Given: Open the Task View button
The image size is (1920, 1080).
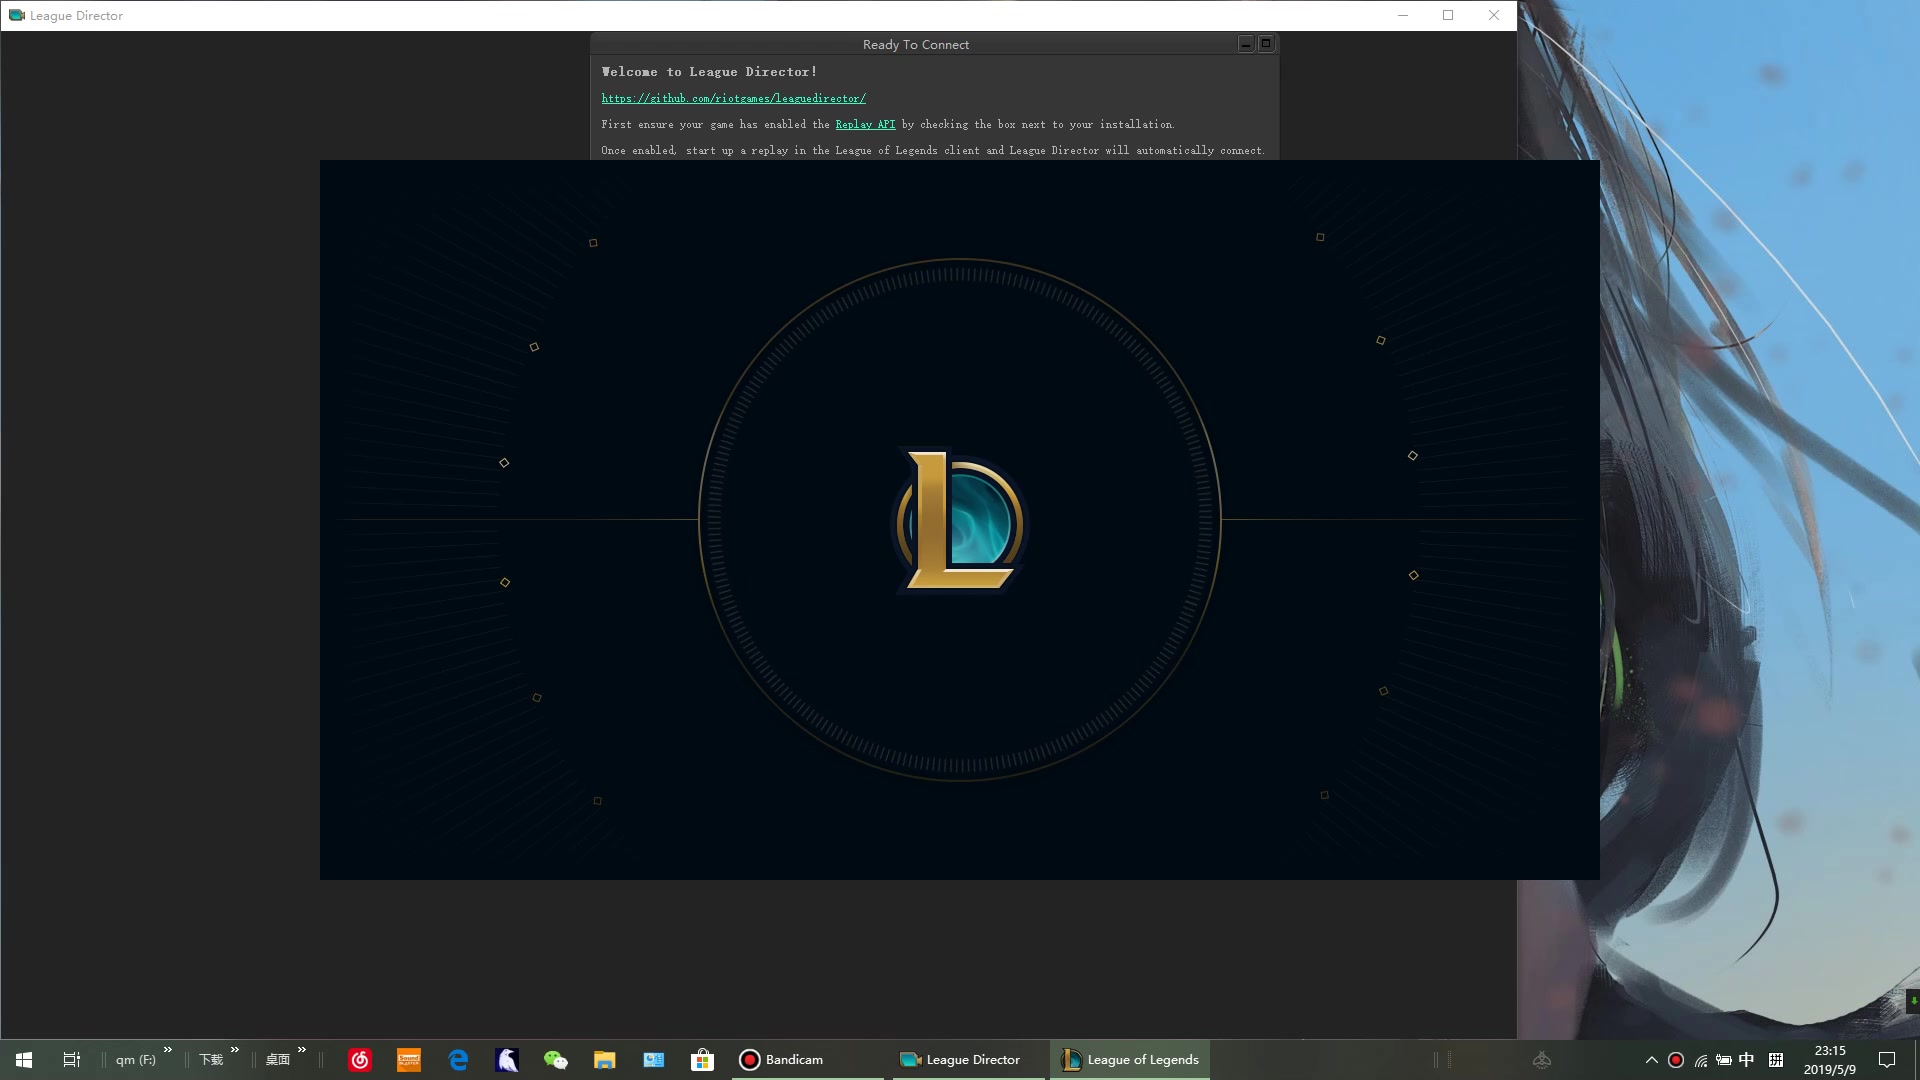Looking at the screenshot, I should click(71, 1060).
